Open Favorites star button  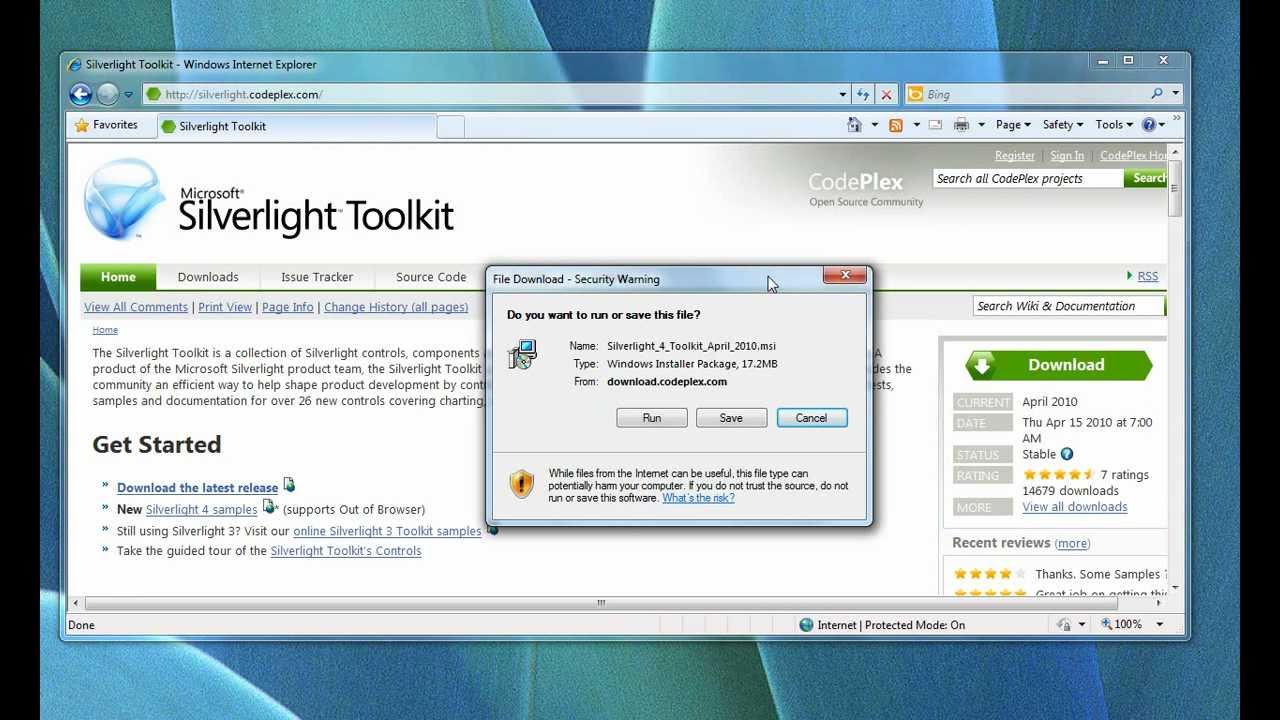(x=106, y=125)
